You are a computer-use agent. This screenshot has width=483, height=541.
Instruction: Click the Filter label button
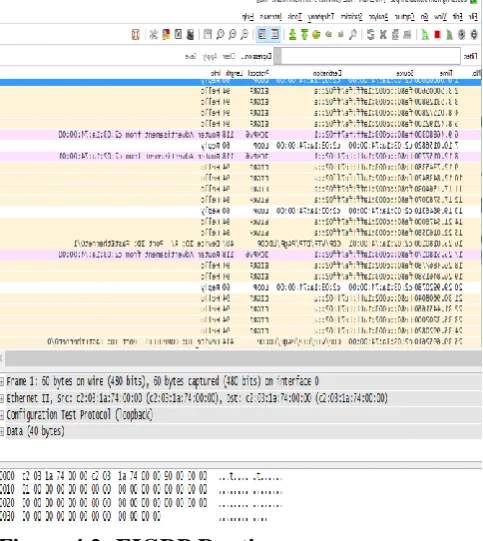pos(471,56)
